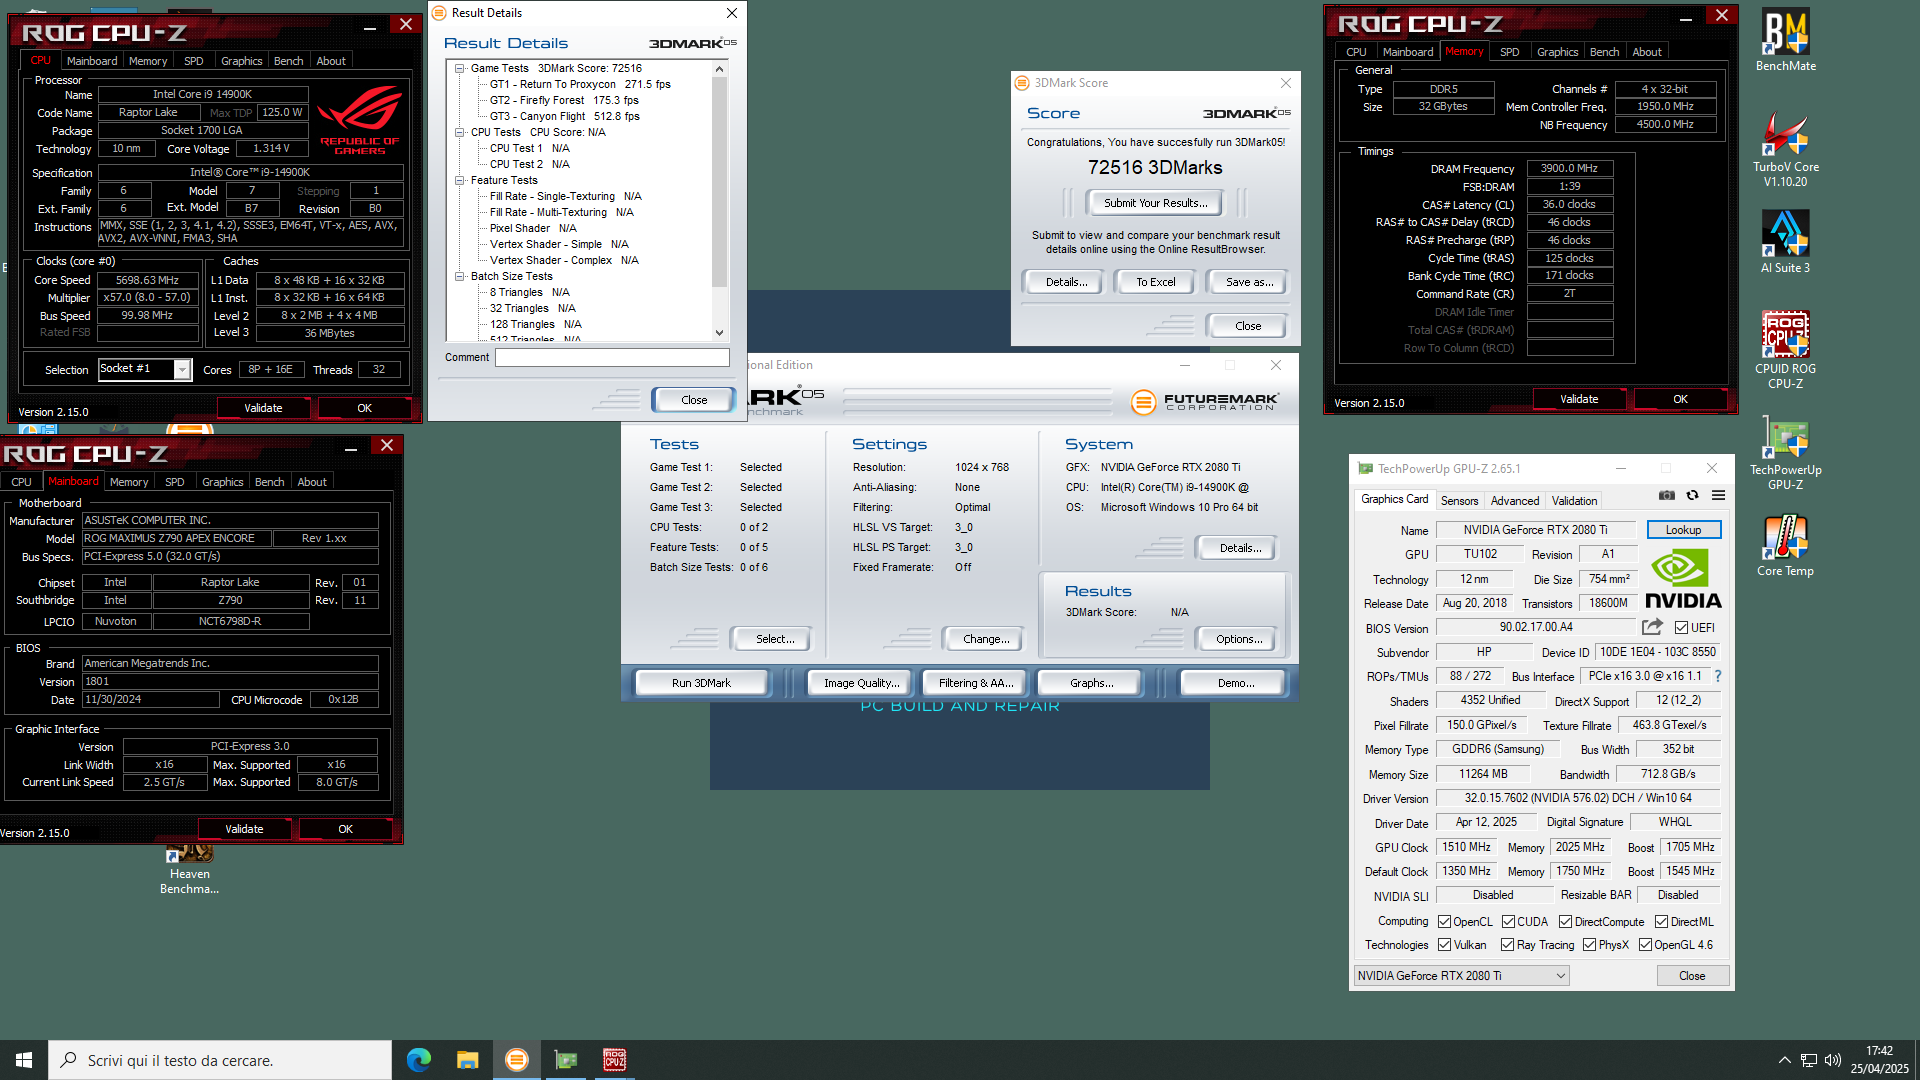Toggle UEFI checkbox in GPU-Z

pyautogui.click(x=1682, y=628)
